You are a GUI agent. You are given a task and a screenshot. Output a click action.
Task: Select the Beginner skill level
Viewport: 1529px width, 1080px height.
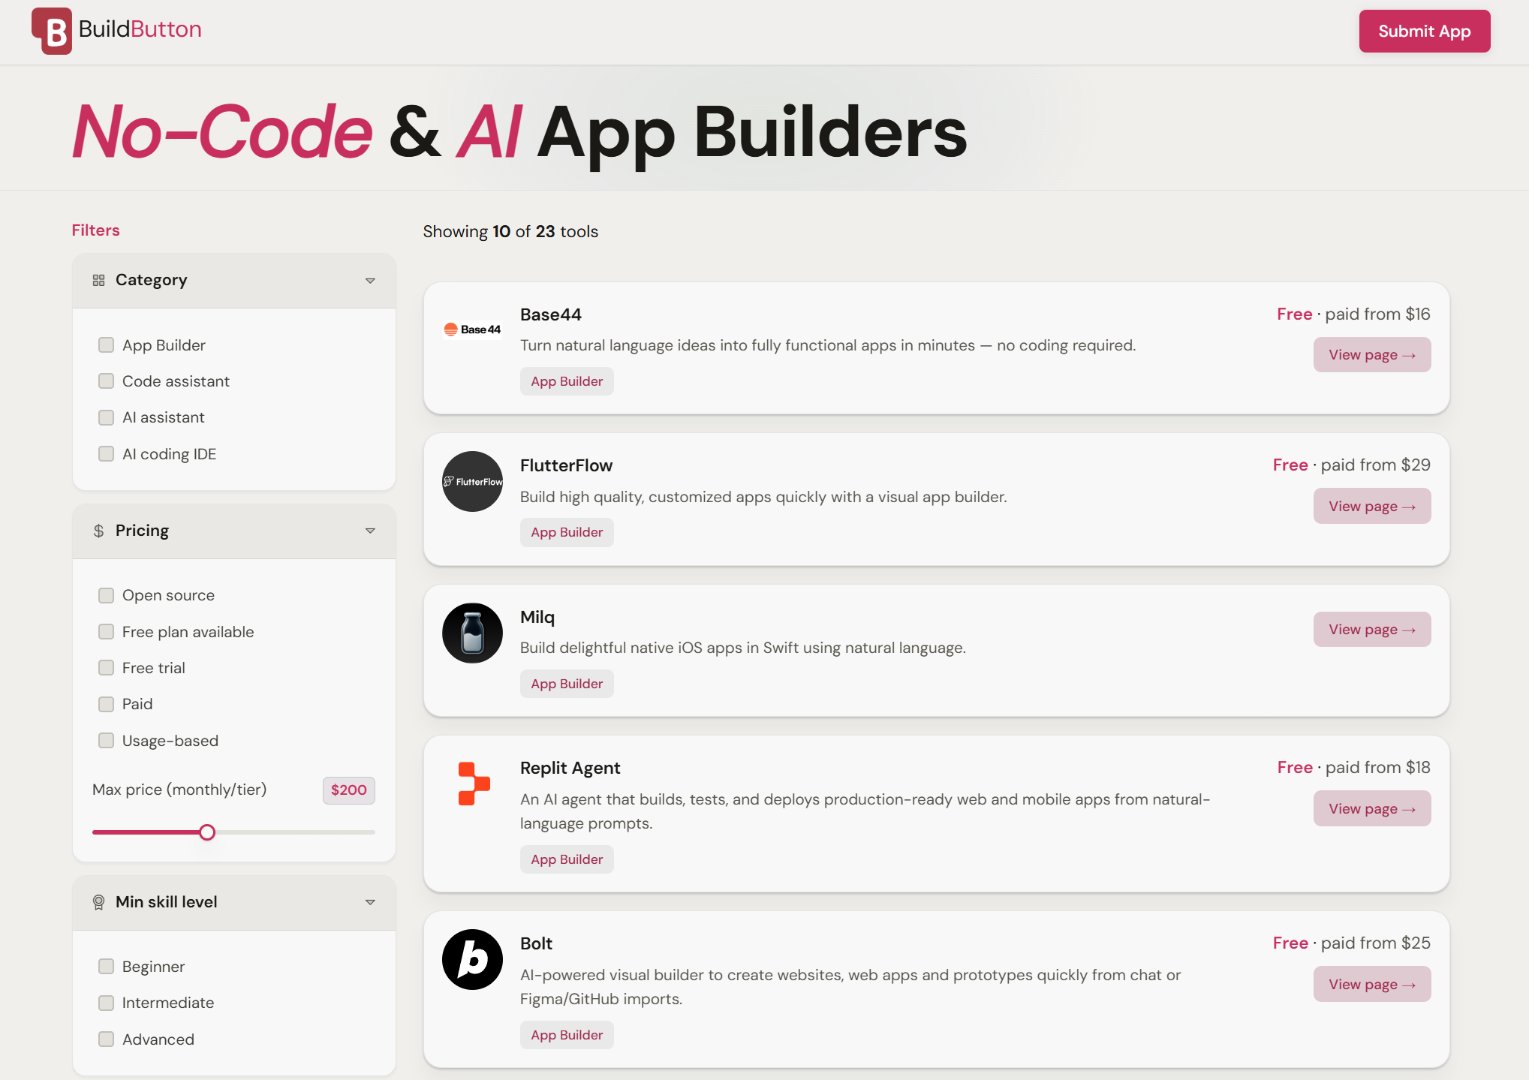pyautogui.click(x=106, y=966)
